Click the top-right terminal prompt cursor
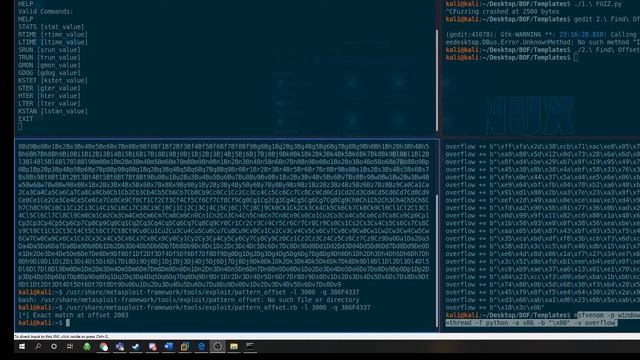Image resolution: width=640 pixels, height=360 pixels. [576, 58]
